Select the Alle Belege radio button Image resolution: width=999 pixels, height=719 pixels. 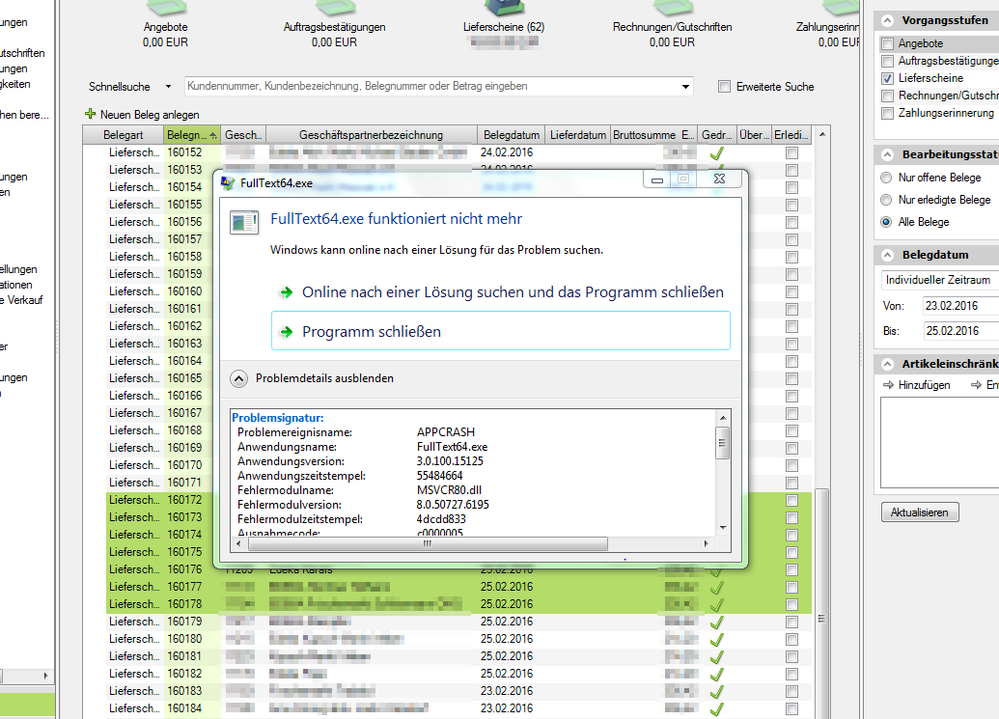pos(886,222)
